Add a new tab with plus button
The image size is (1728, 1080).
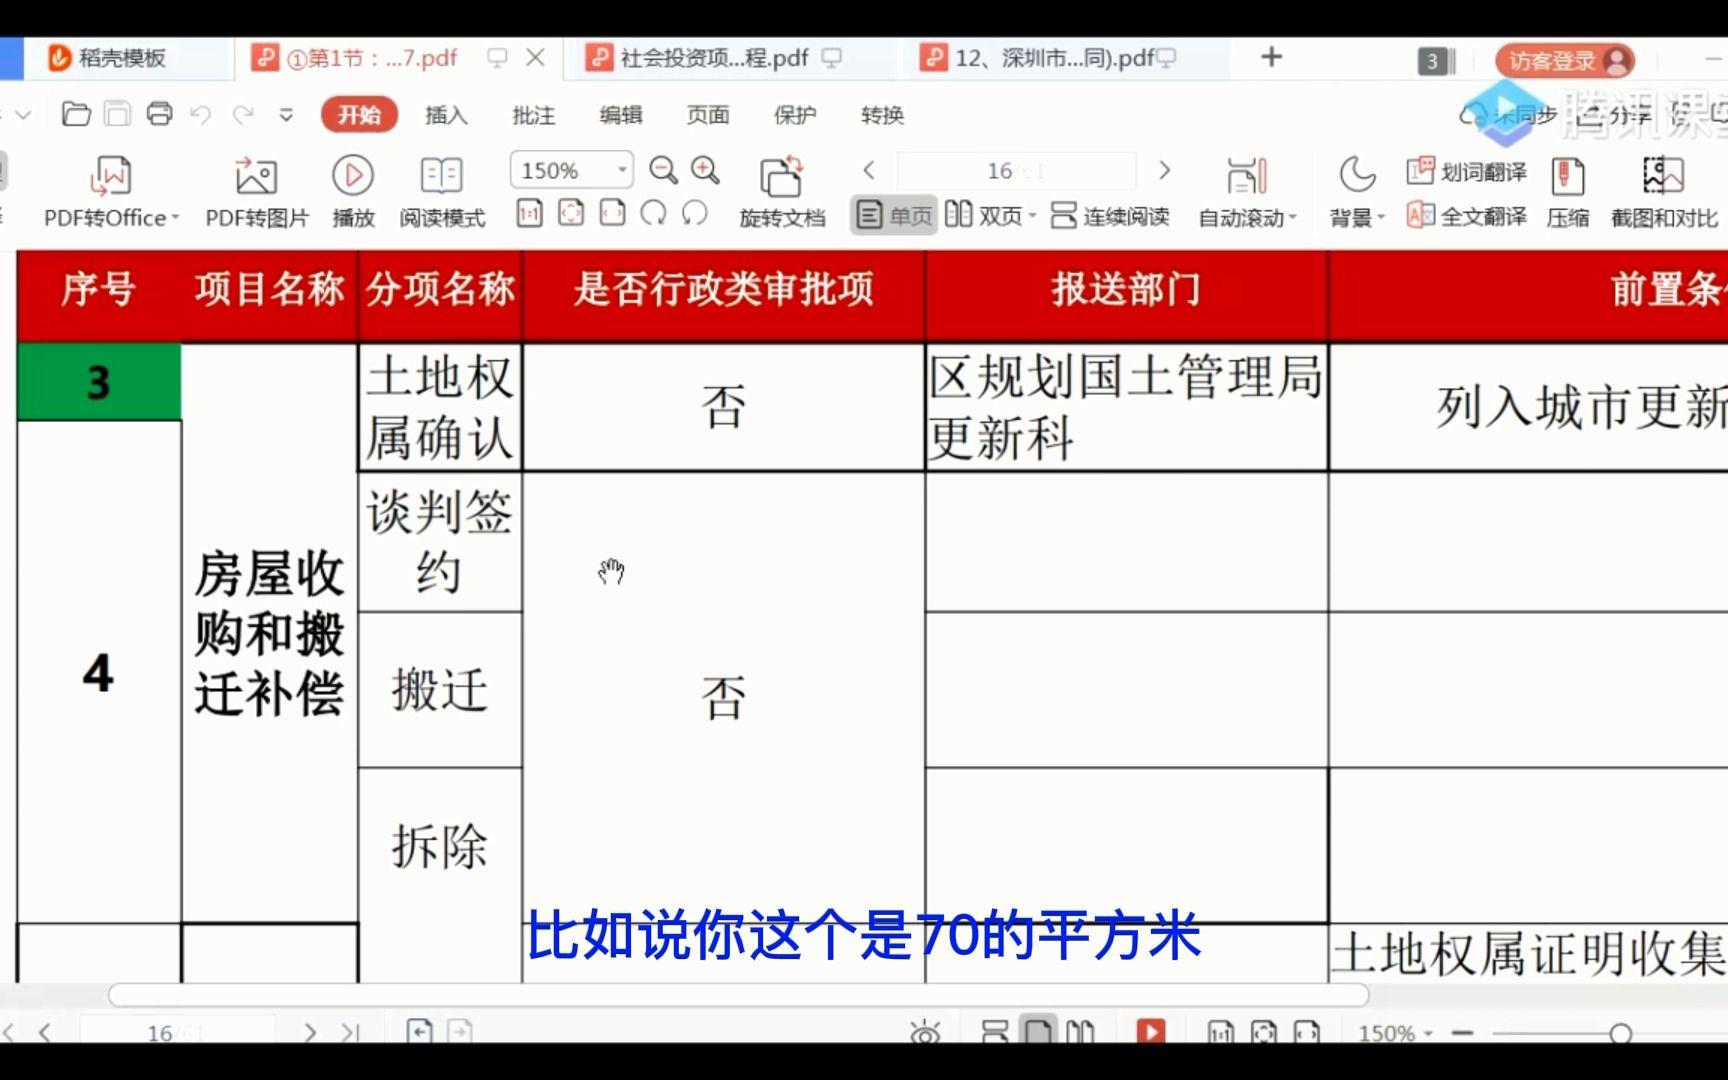pos(1271,57)
